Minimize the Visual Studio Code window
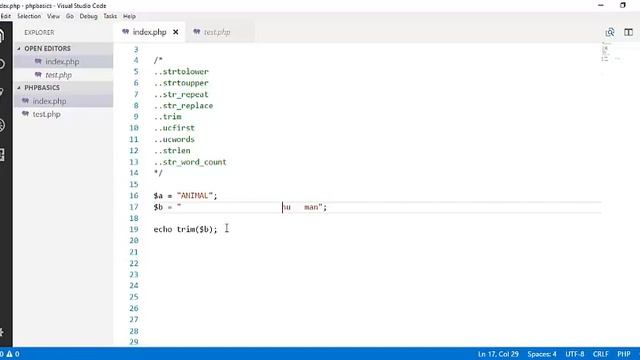The height and width of the screenshot is (360, 640). point(601,5)
